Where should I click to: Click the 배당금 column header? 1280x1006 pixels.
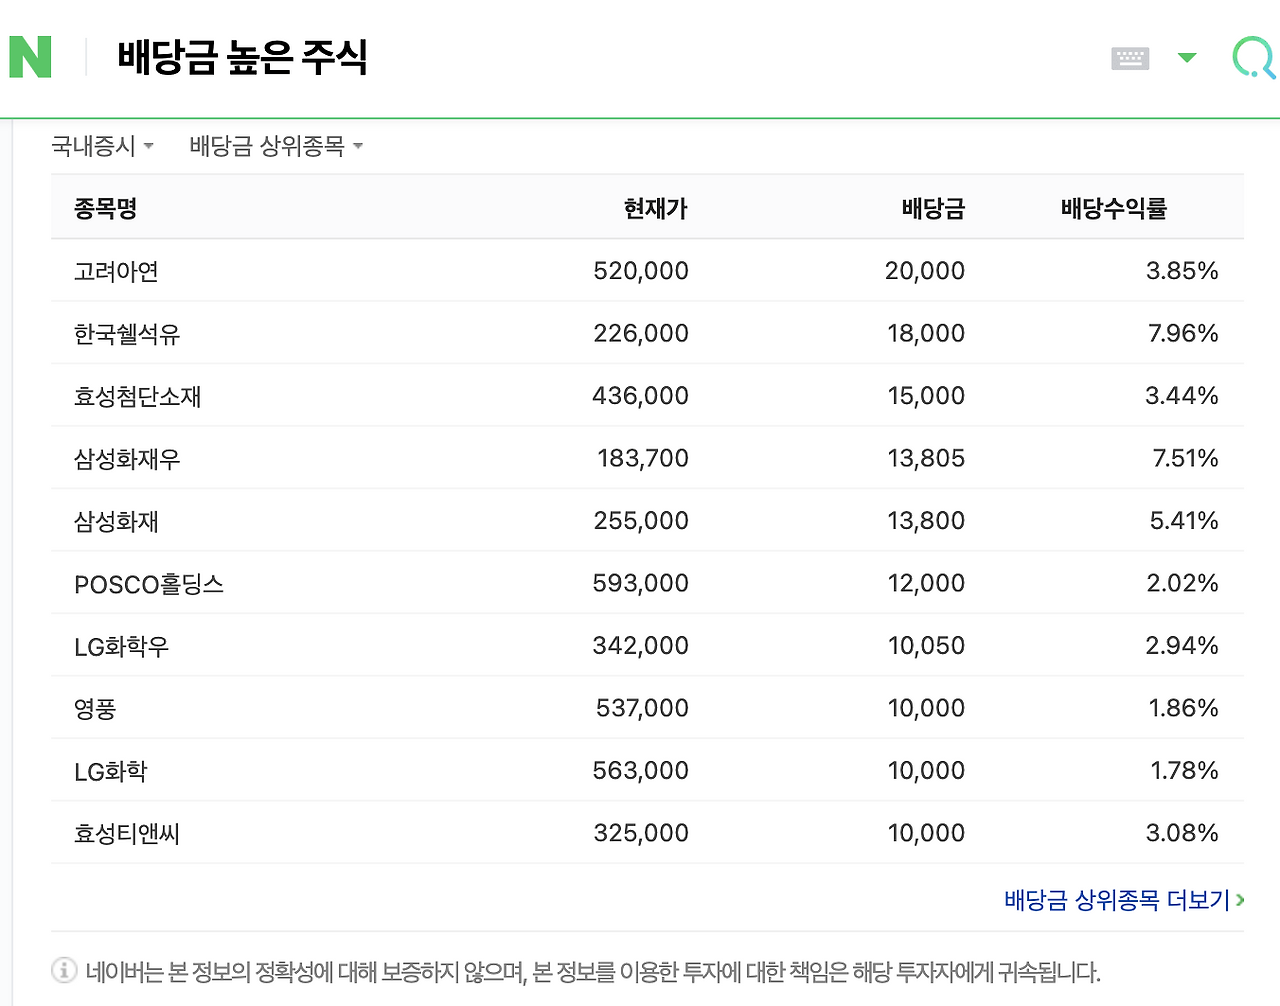[933, 208]
